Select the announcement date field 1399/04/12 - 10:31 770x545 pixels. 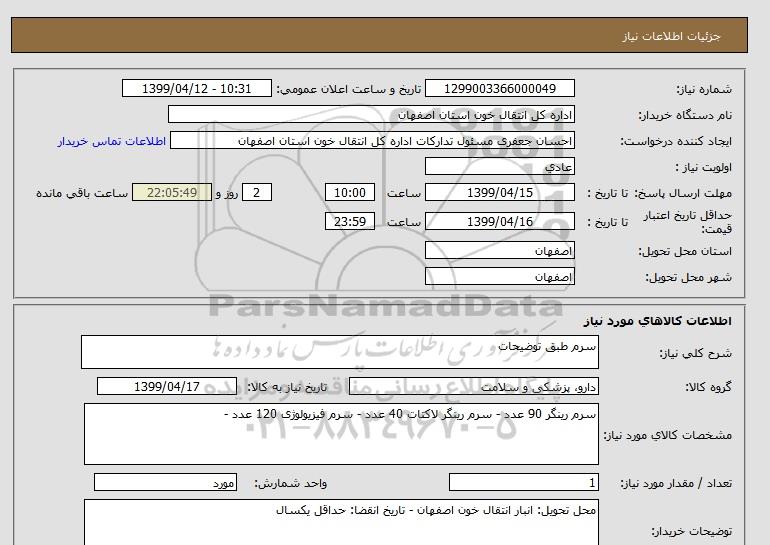pyautogui.click(x=196, y=89)
